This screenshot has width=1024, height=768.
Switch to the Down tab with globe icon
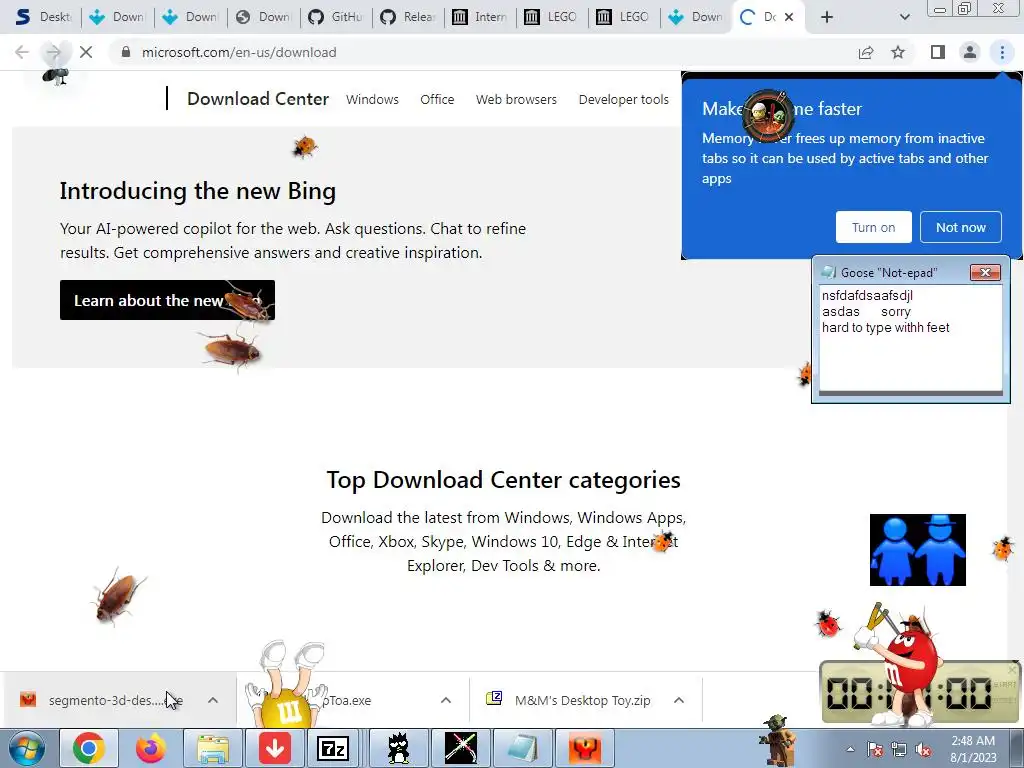click(x=263, y=17)
